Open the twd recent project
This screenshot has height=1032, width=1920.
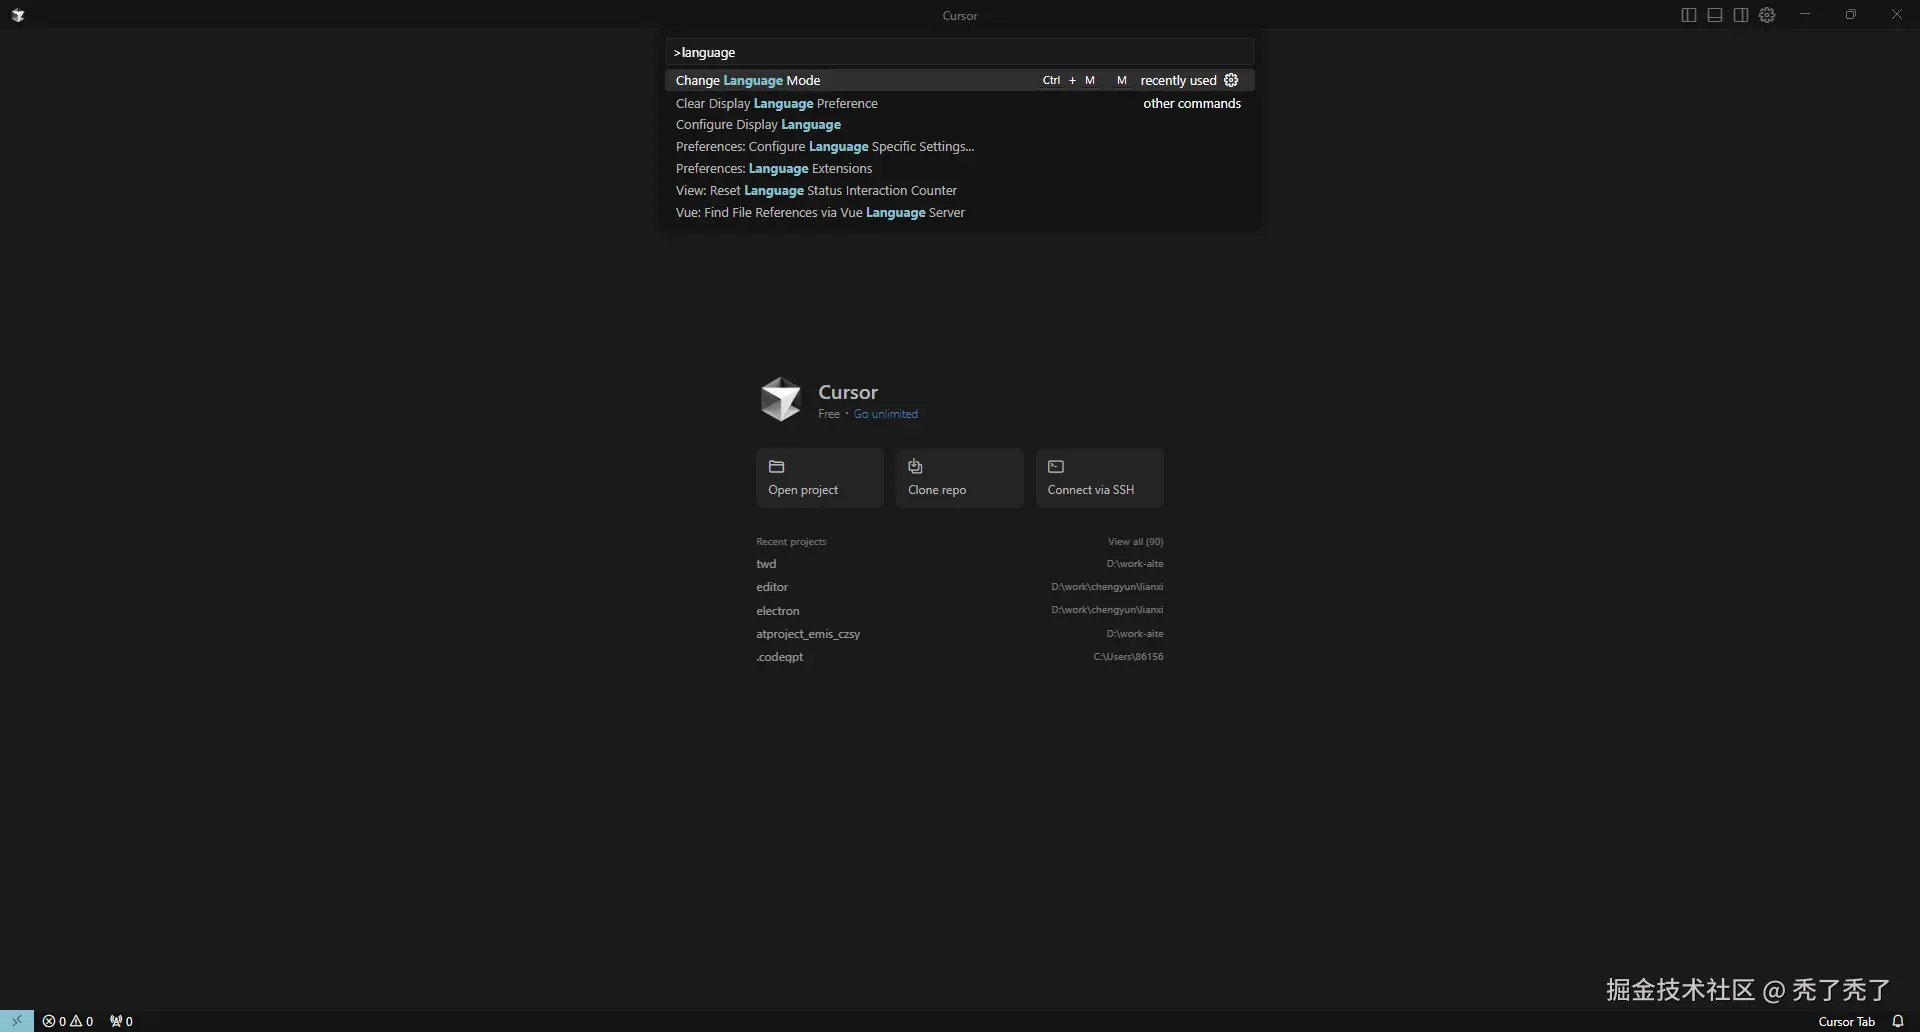click(960, 564)
